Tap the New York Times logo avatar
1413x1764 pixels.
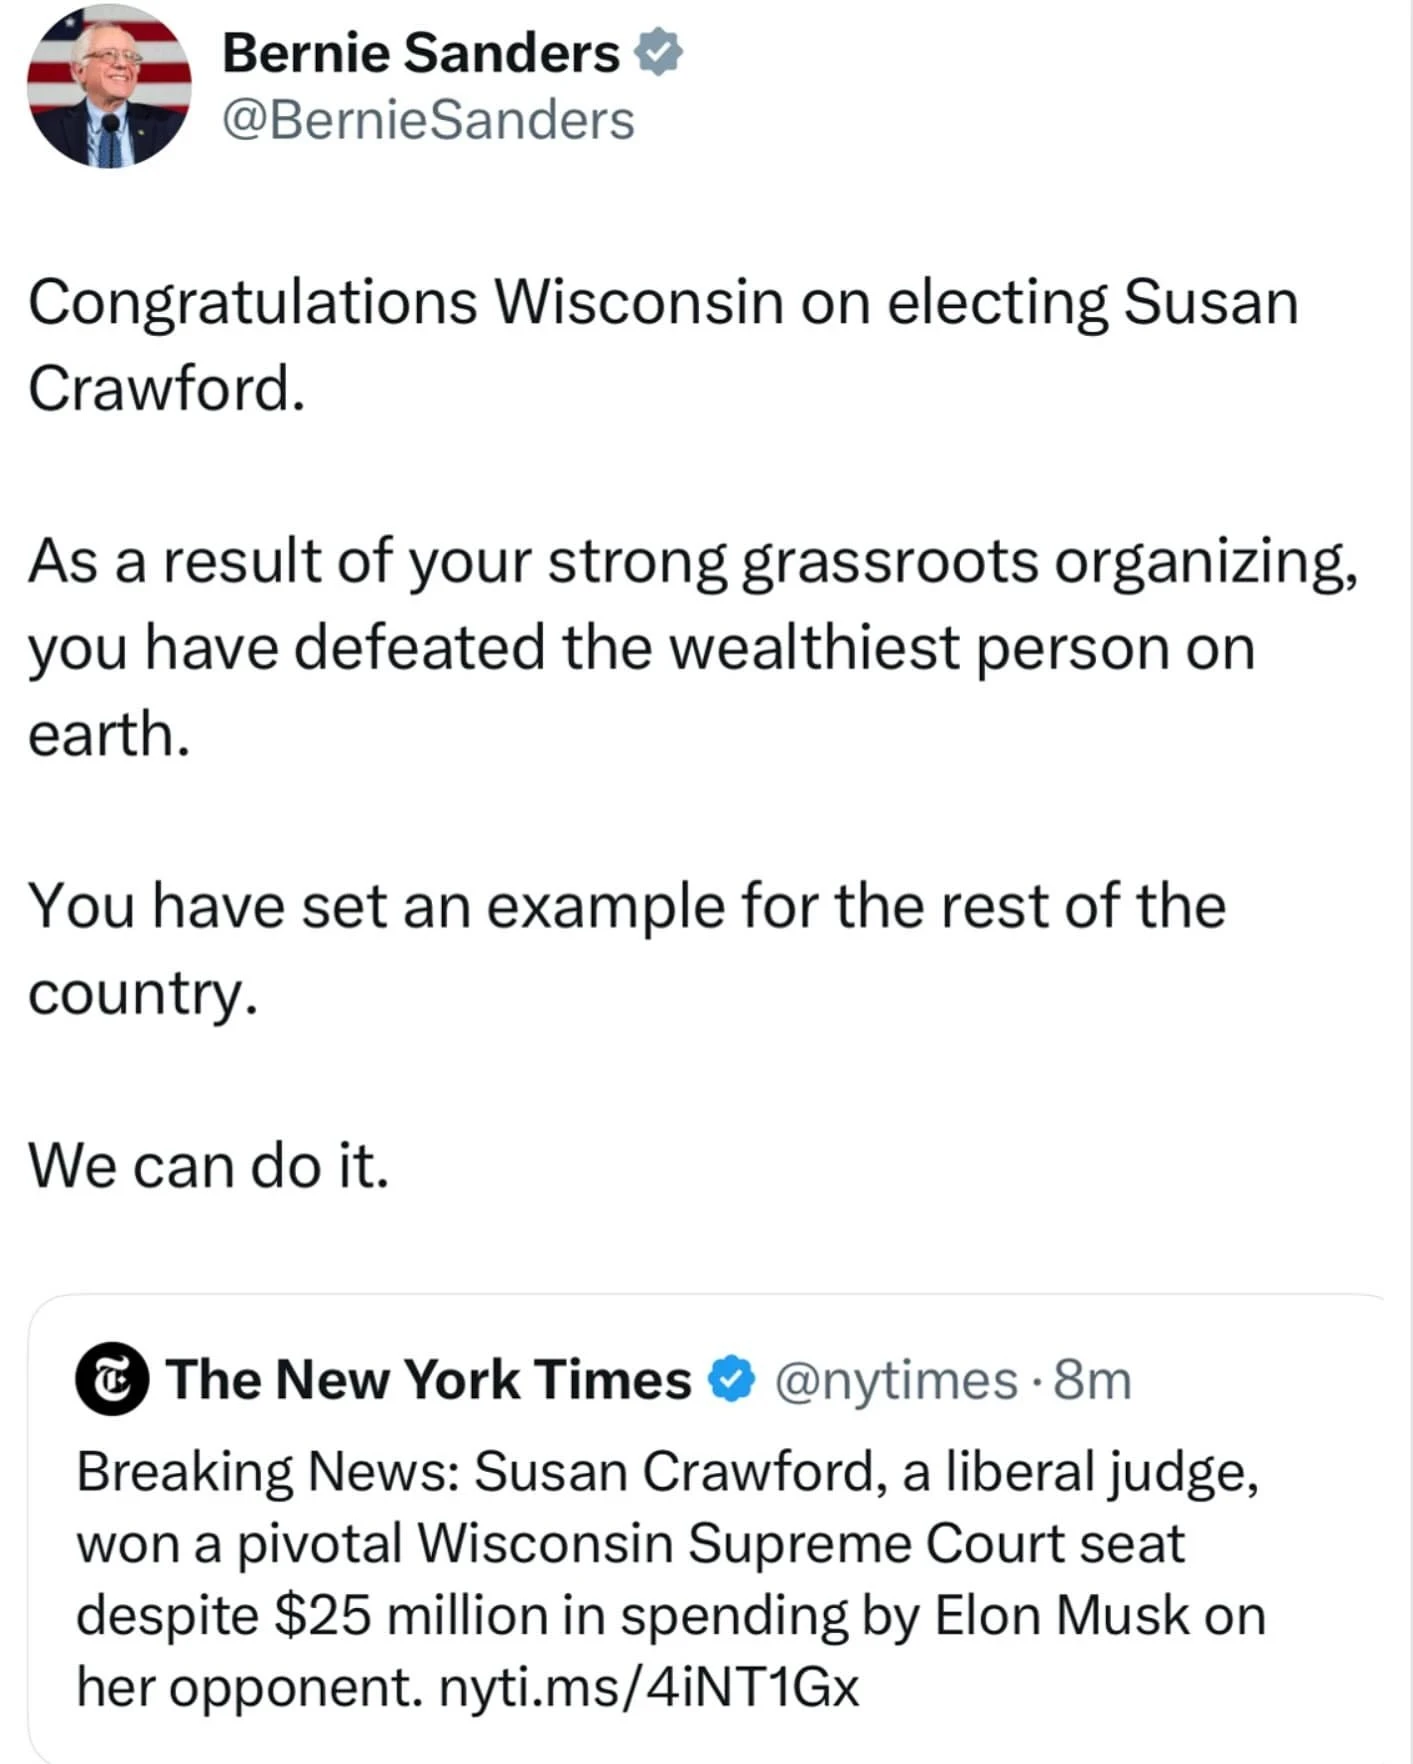tap(112, 1379)
